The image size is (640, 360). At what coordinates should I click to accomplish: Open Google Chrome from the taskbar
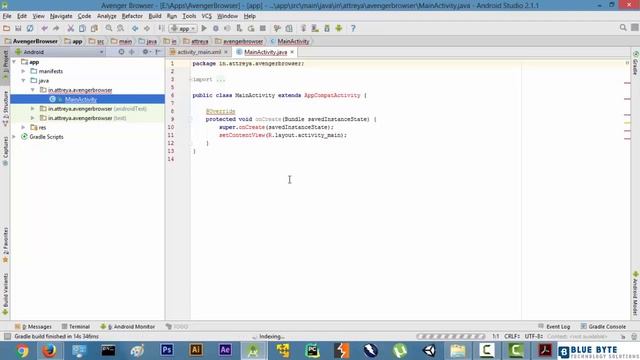point(22,350)
